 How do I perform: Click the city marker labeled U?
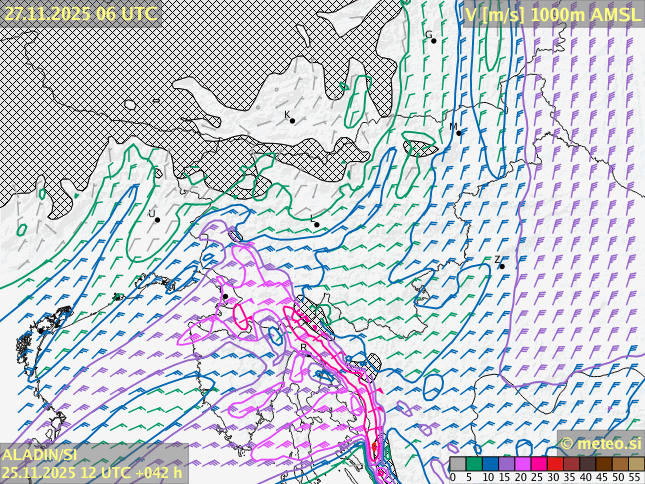click(x=157, y=219)
